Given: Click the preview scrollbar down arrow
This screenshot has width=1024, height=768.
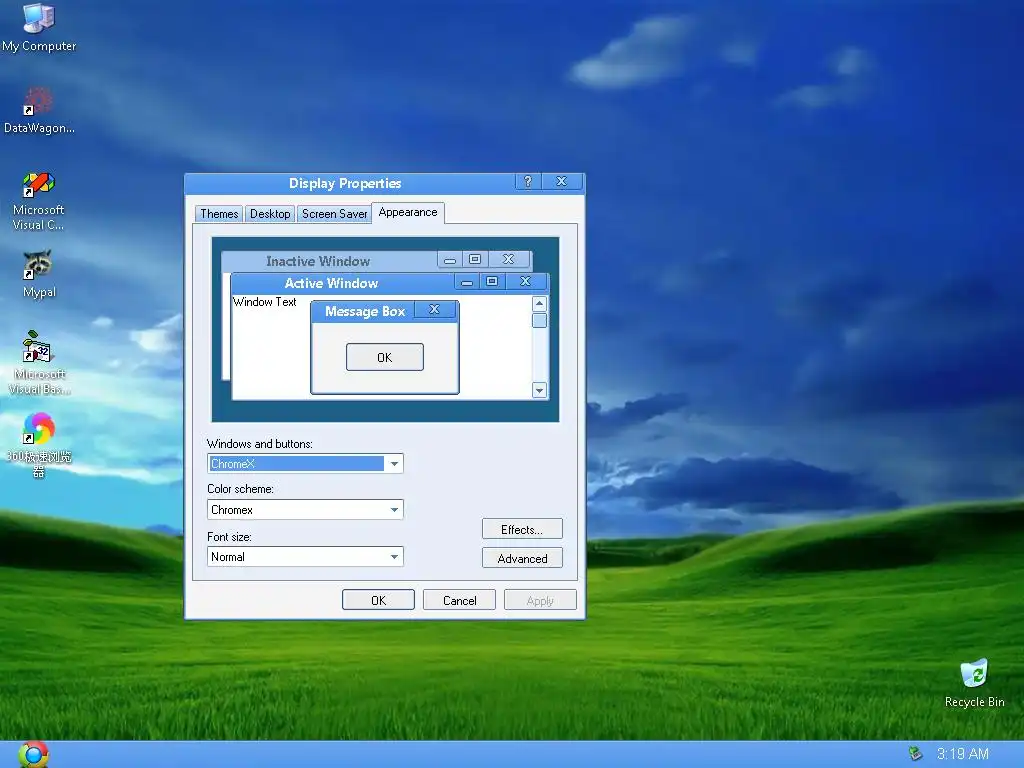Looking at the screenshot, I should [x=539, y=391].
